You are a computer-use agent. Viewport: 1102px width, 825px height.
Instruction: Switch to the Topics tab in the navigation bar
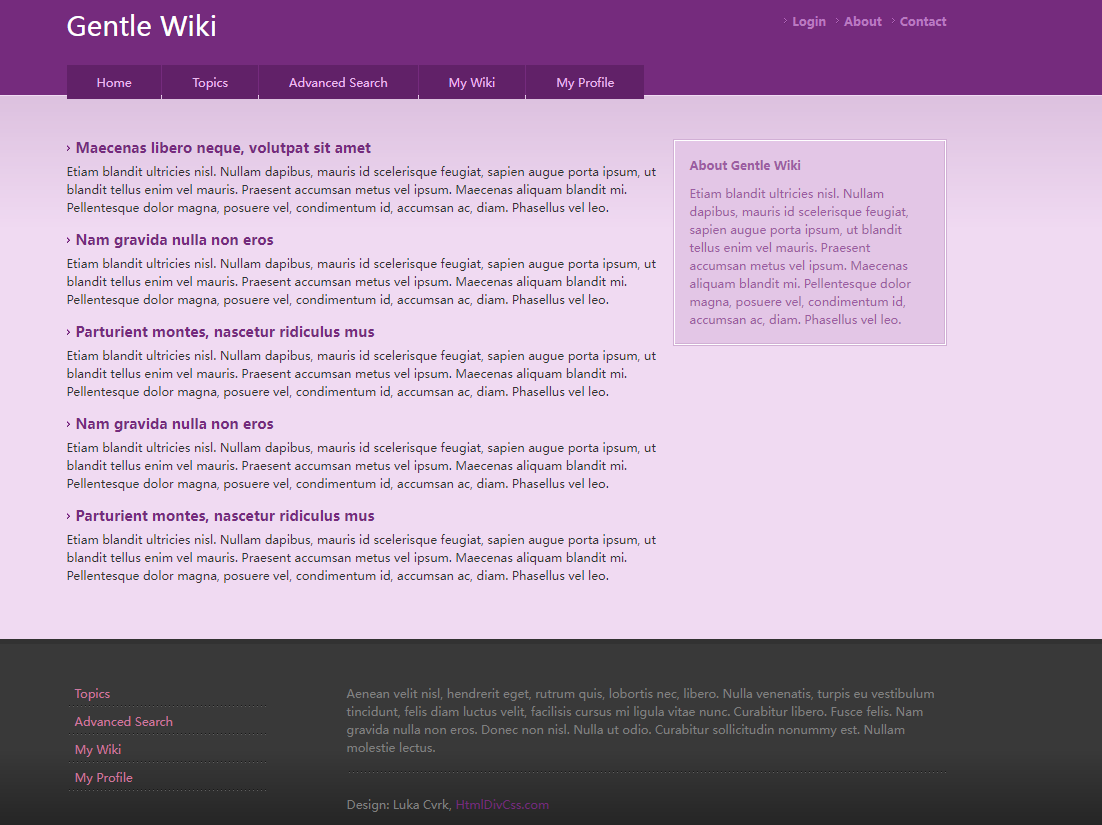click(x=210, y=83)
